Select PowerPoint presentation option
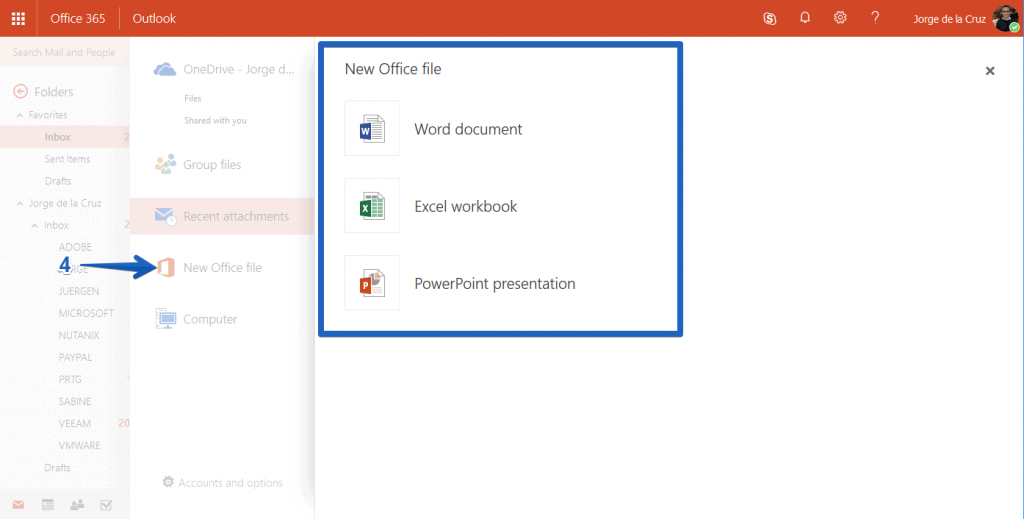The image size is (1024, 519). pos(495,283)
